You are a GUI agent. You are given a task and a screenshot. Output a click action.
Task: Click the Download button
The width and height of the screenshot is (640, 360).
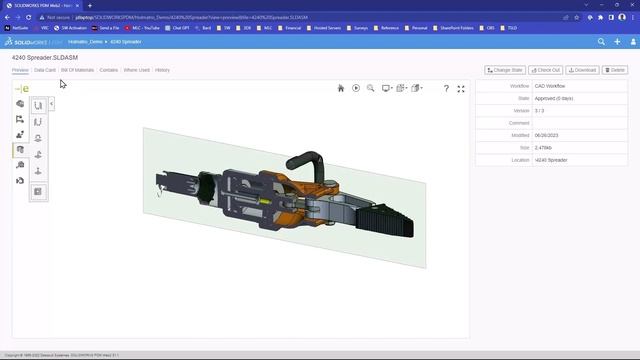coord(582,70)
